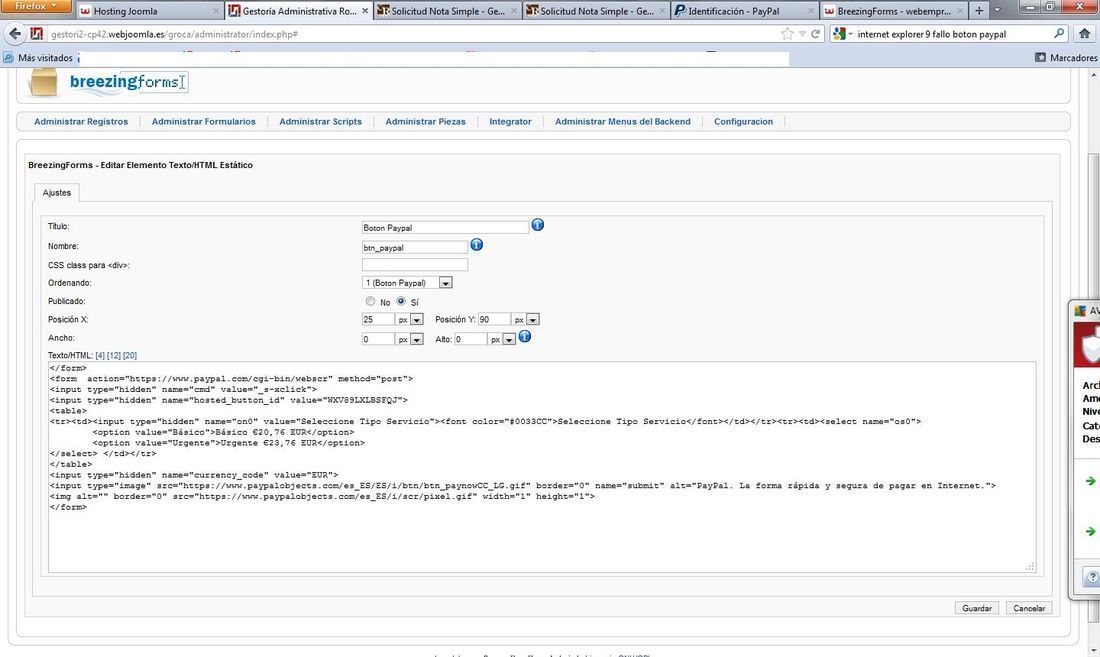The width and height of the screenshot is (1100, 657).
Task: Open the Marcadores bookmarks menu
Action: (1066, 57)
